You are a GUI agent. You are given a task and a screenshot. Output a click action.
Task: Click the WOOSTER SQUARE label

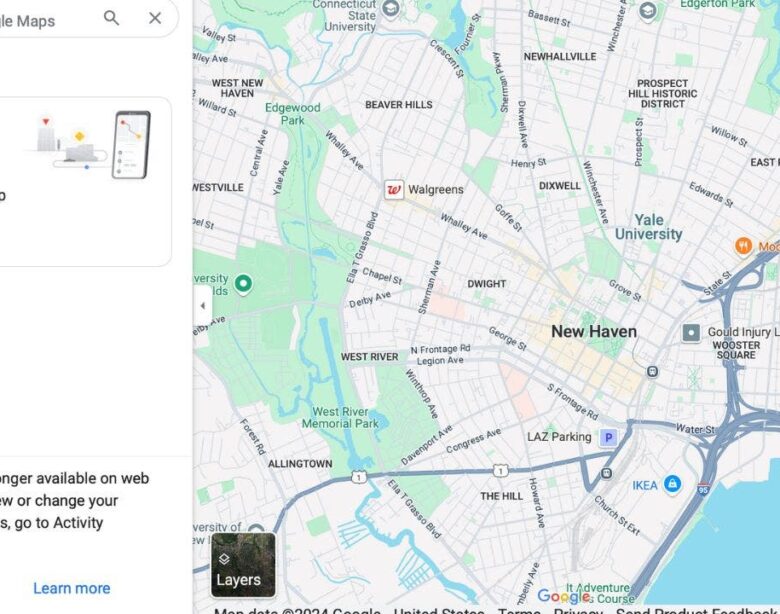(736, 350)
